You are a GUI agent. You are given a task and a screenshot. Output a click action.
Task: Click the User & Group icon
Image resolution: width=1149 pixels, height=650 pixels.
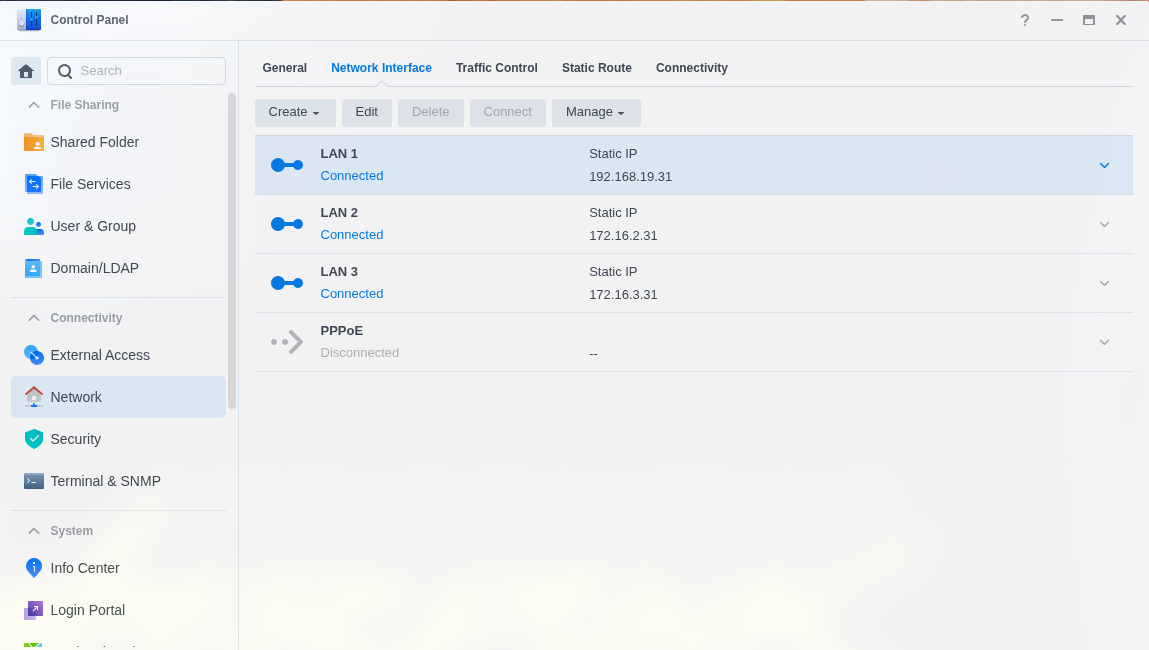point(34,226)
